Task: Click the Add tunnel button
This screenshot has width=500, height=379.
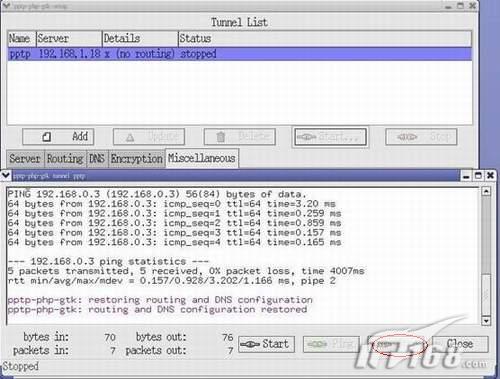Action: [x=58, y=137]
